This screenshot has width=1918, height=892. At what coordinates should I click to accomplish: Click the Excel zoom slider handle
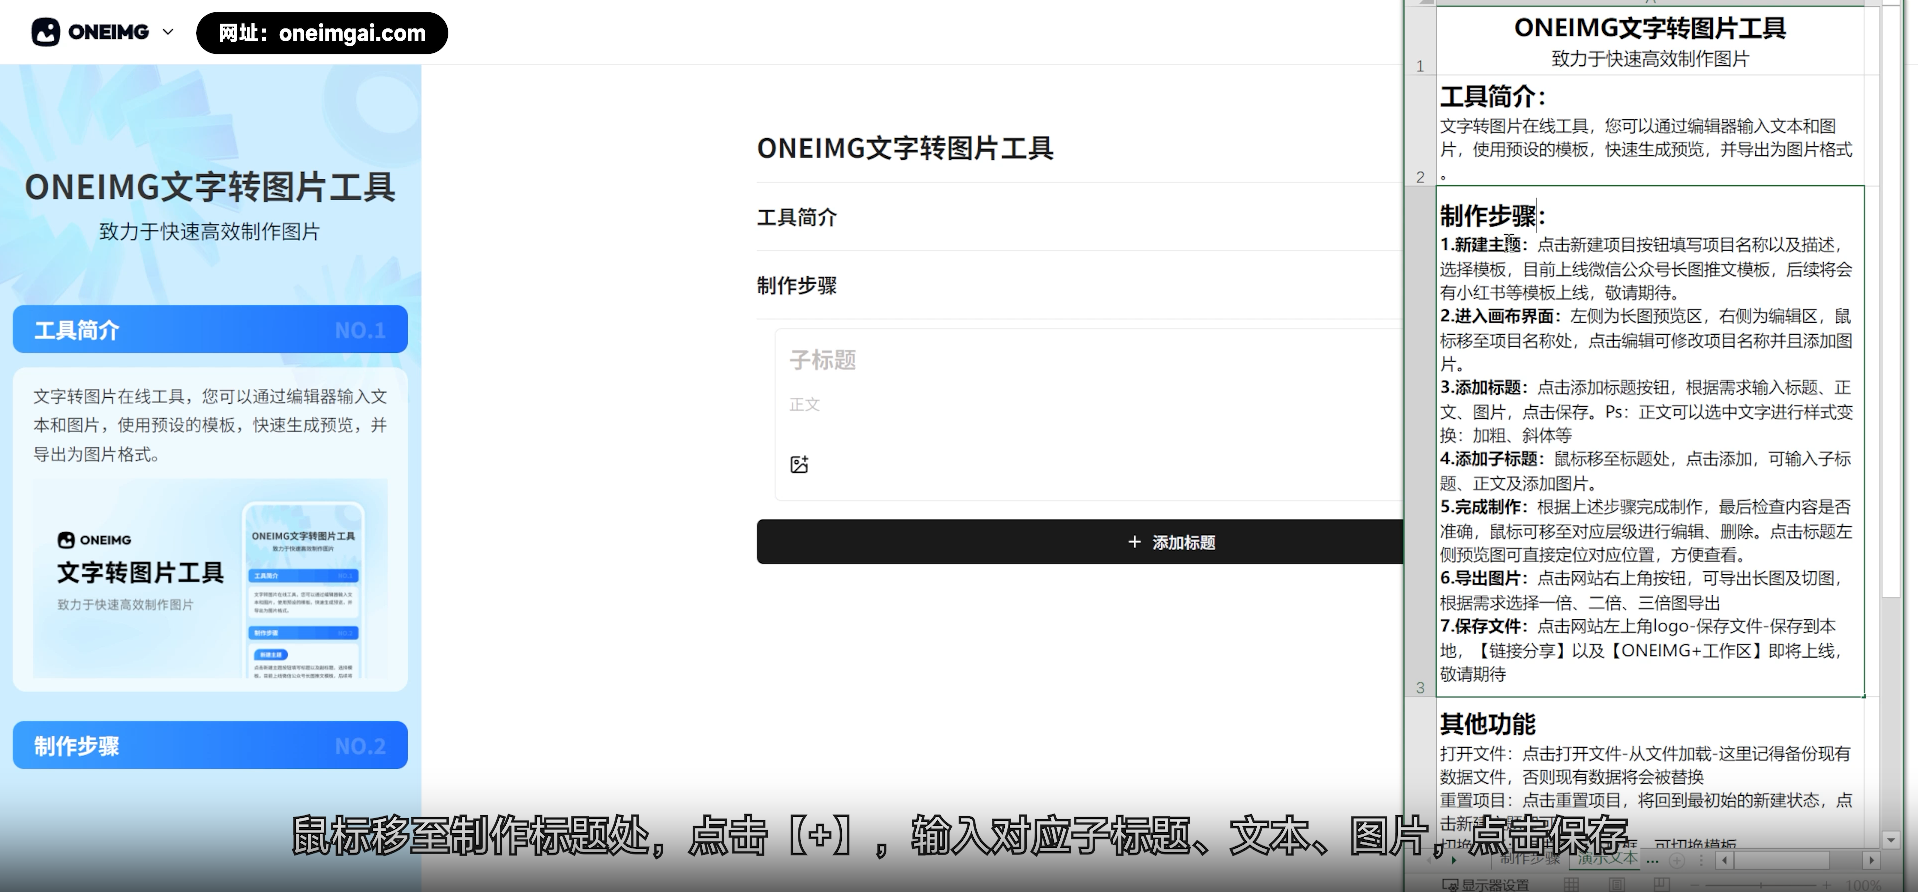click(1761, 885)
